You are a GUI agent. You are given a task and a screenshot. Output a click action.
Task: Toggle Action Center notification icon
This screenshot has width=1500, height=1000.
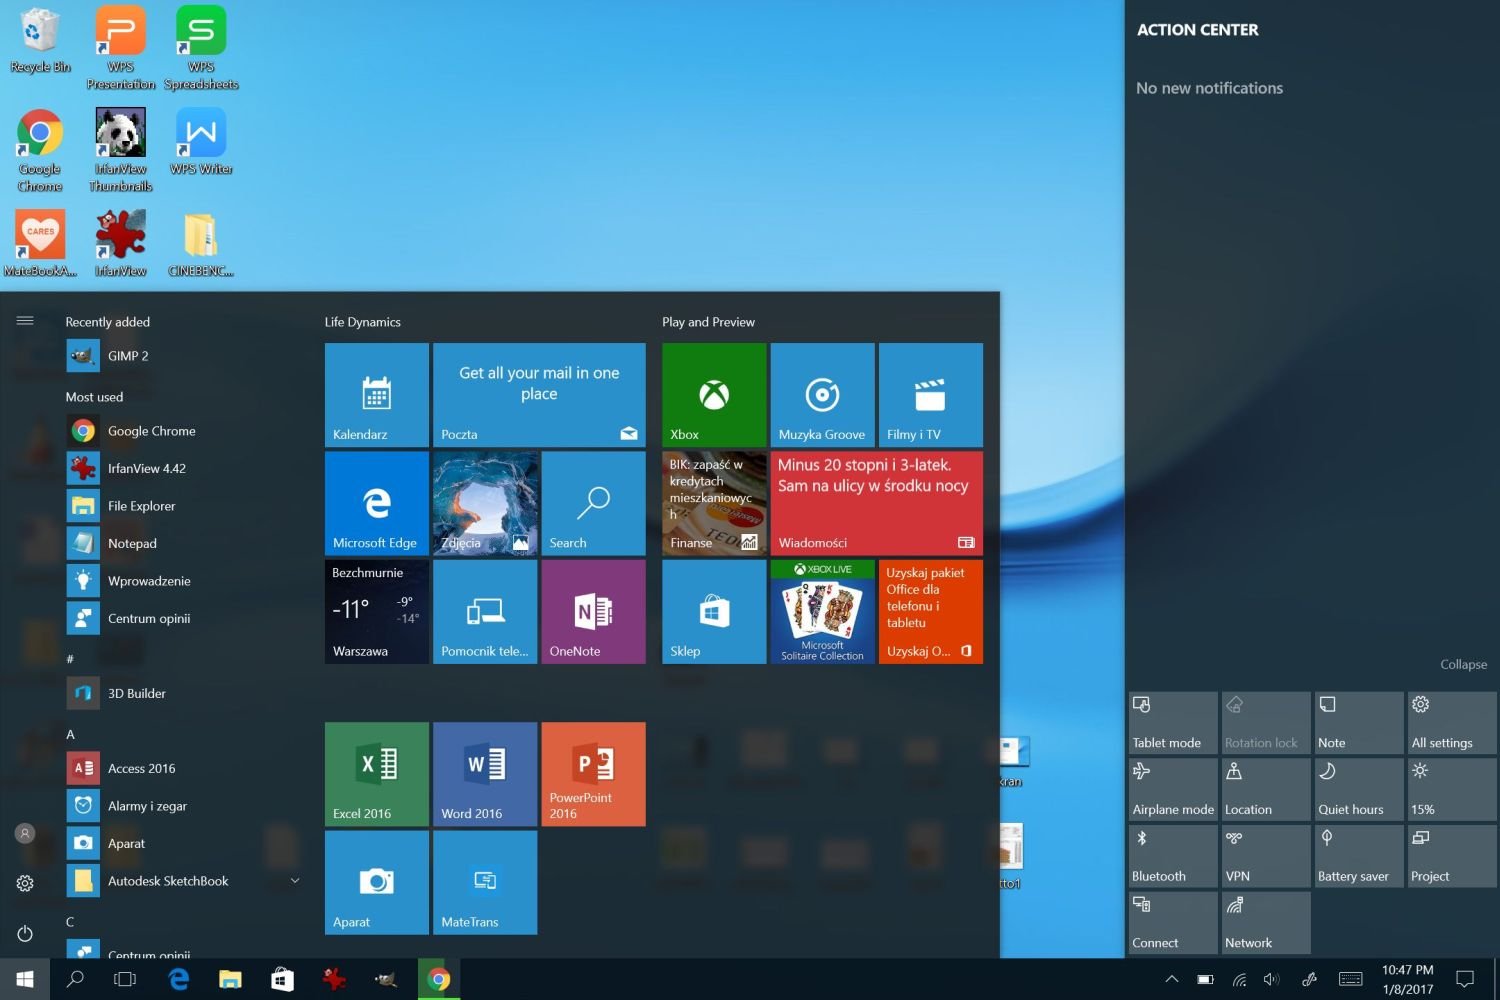click(1465, 979)
